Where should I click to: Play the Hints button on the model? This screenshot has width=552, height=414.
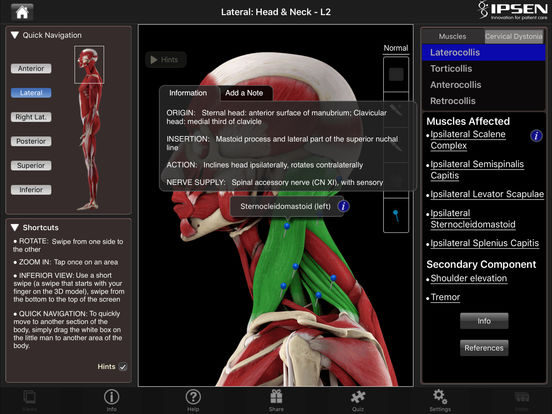(165, 60)
